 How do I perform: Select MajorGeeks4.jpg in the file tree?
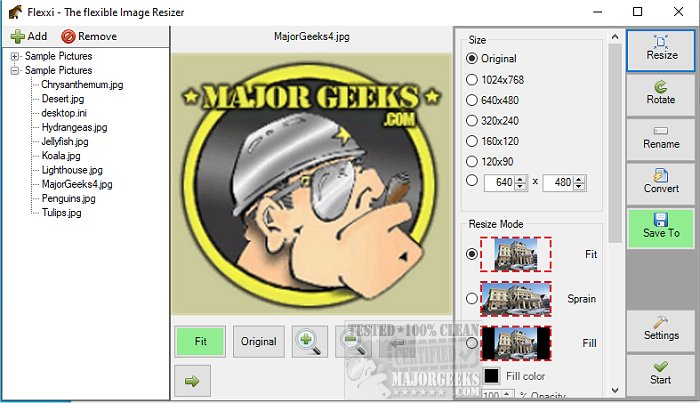(77, 184)
